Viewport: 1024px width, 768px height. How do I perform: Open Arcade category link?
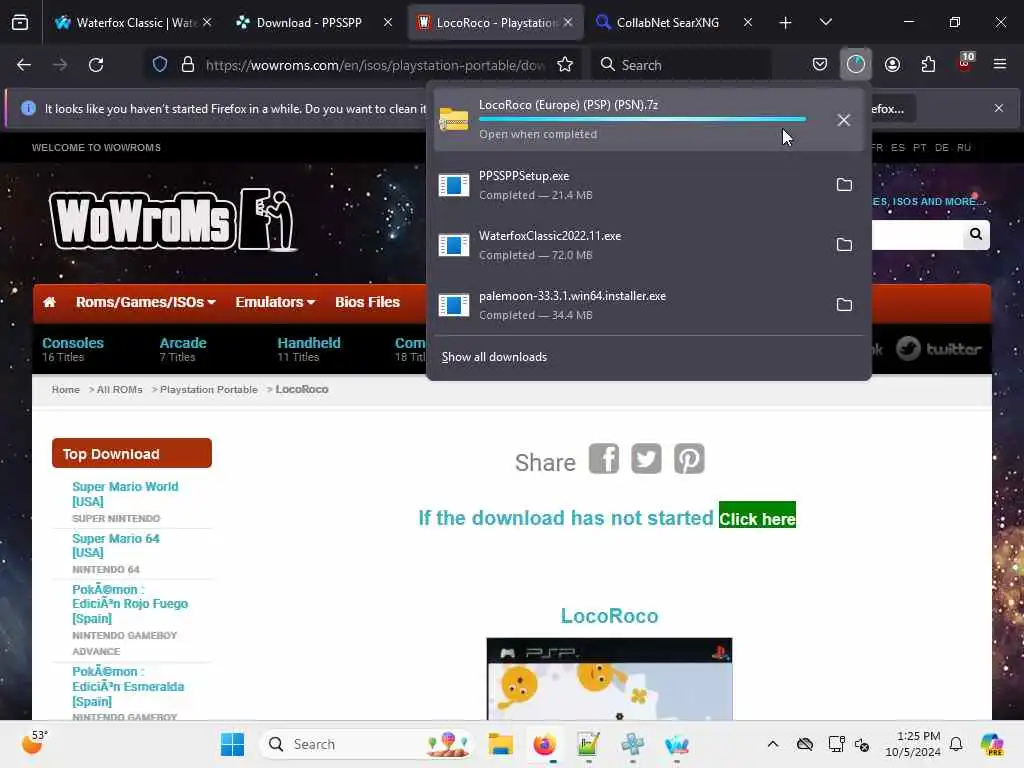pyautogui.click(x=183, y=344)
